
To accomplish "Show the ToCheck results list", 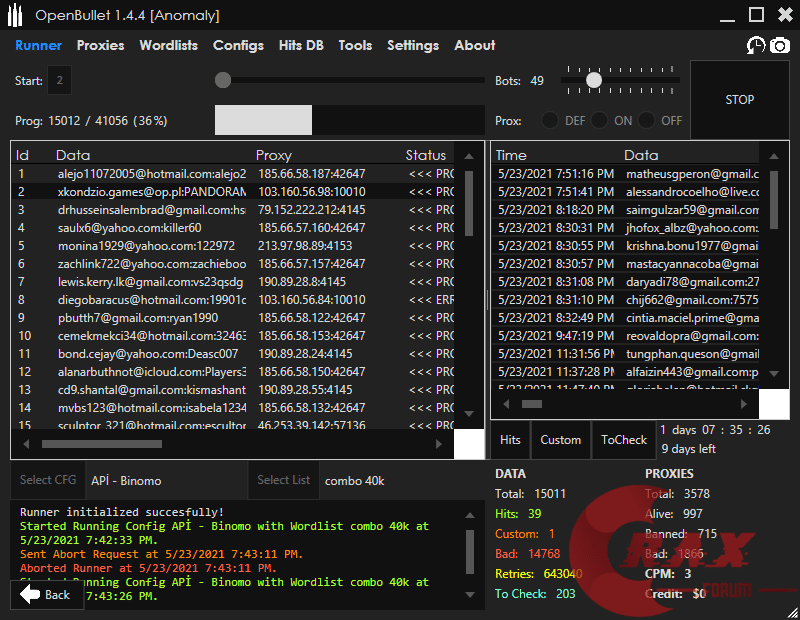I will 624,439.
